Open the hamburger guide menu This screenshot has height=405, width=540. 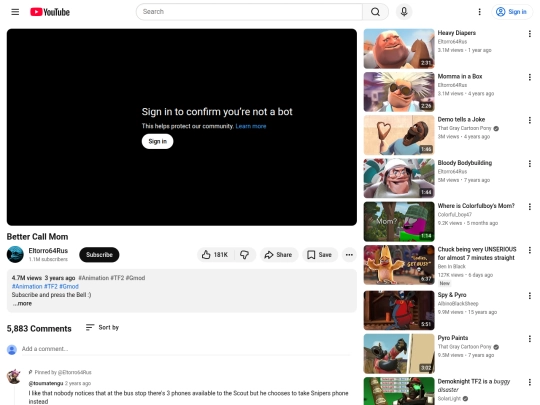point(15,12)
